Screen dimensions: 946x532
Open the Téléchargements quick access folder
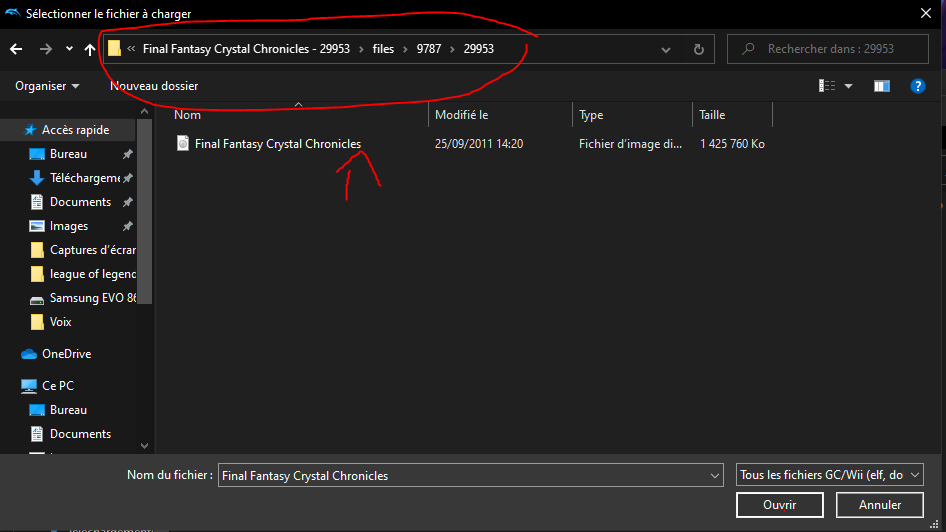(84, 178)
